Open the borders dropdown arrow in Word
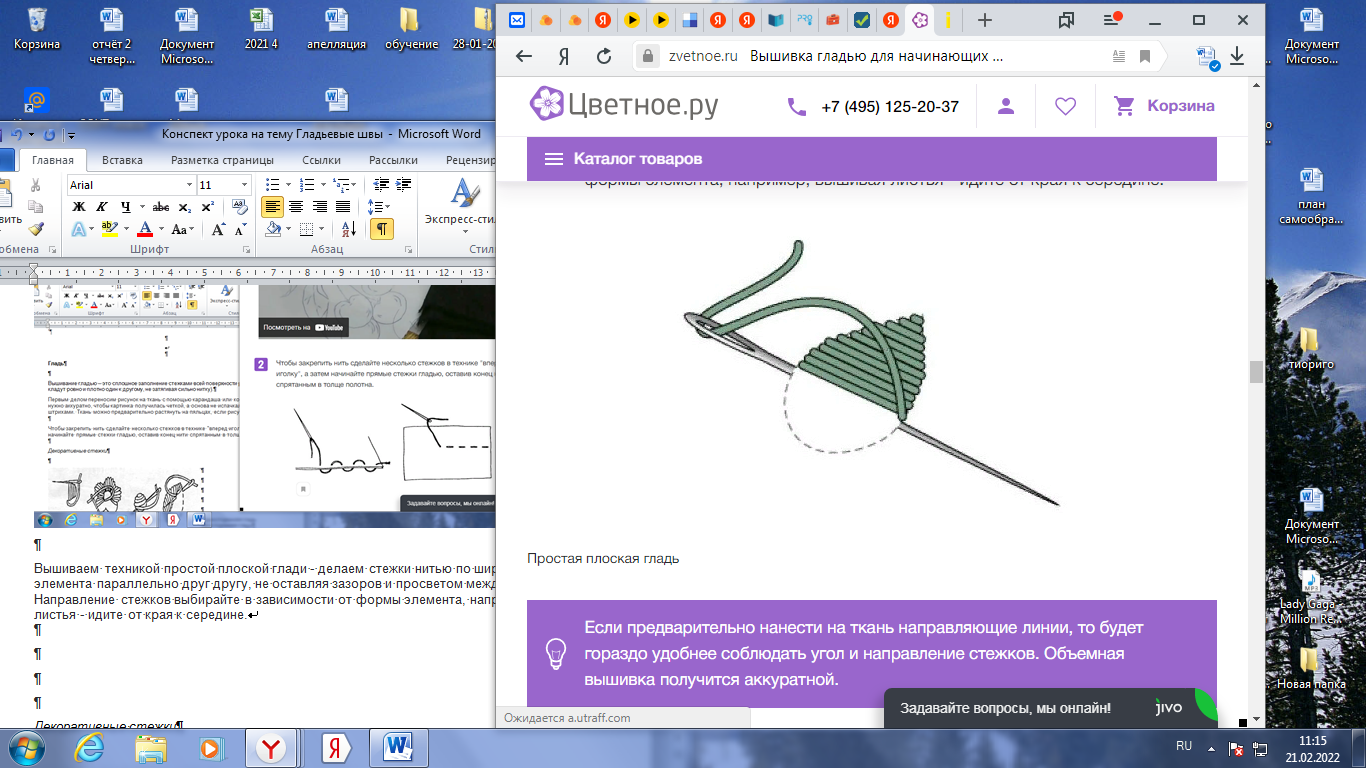 click(x=320, y=229)
